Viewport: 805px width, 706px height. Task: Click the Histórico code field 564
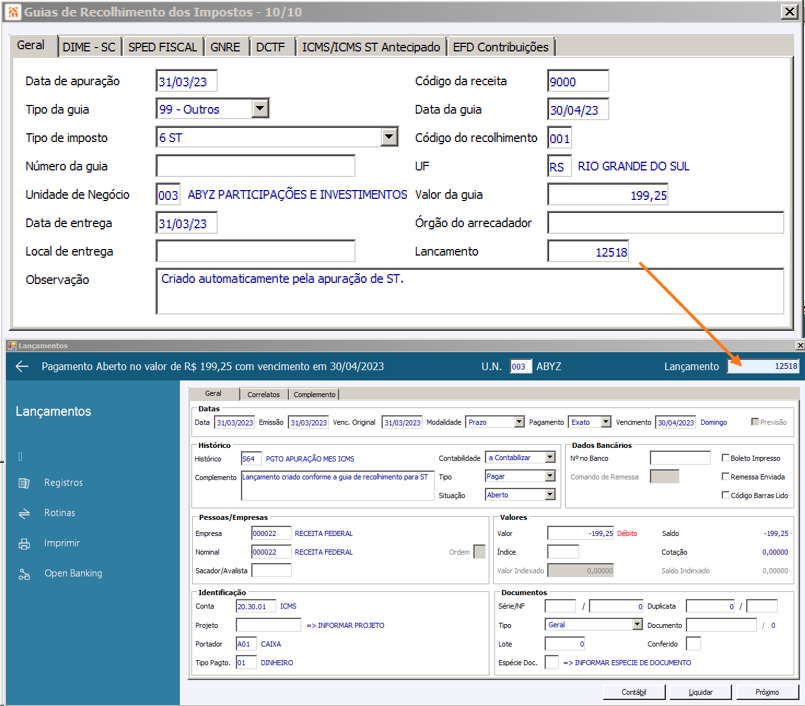pos(252,458)
